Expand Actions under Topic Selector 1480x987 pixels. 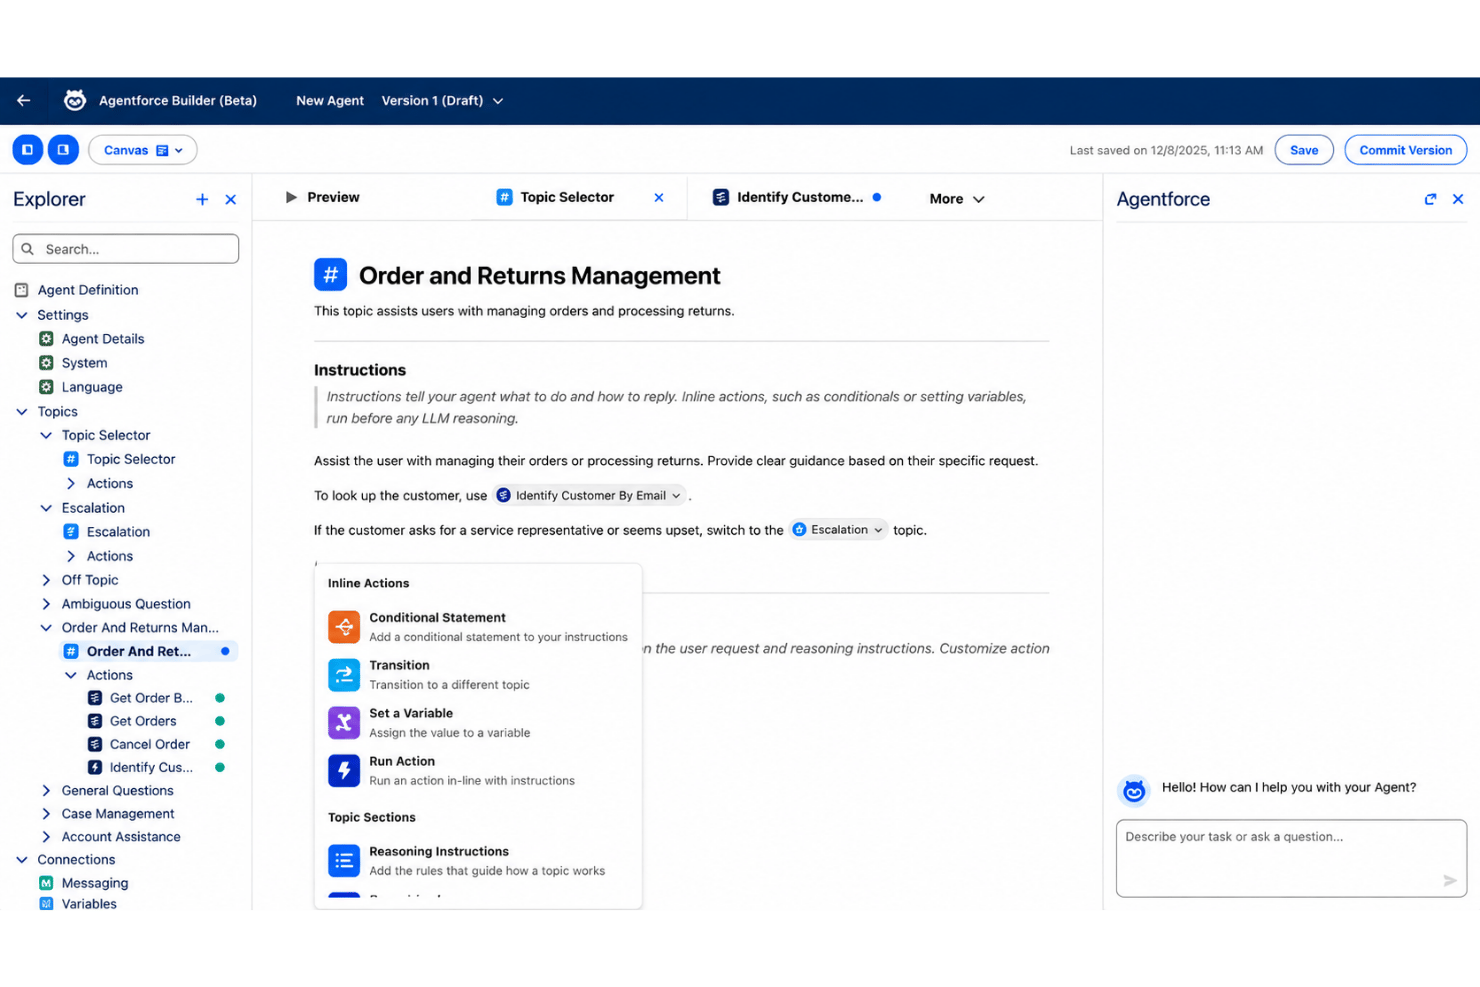point(71,484)
